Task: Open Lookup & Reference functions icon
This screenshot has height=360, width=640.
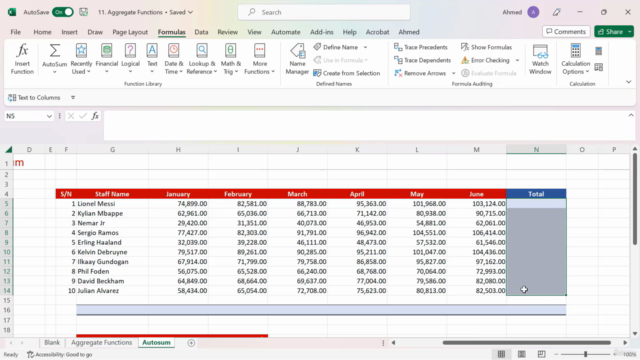Action: 202,51
